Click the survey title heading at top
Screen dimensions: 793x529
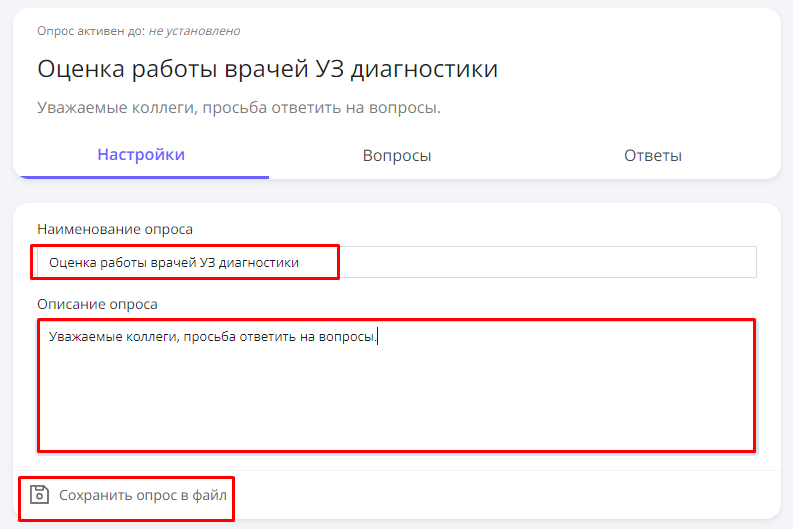click(x=267, y=69)
